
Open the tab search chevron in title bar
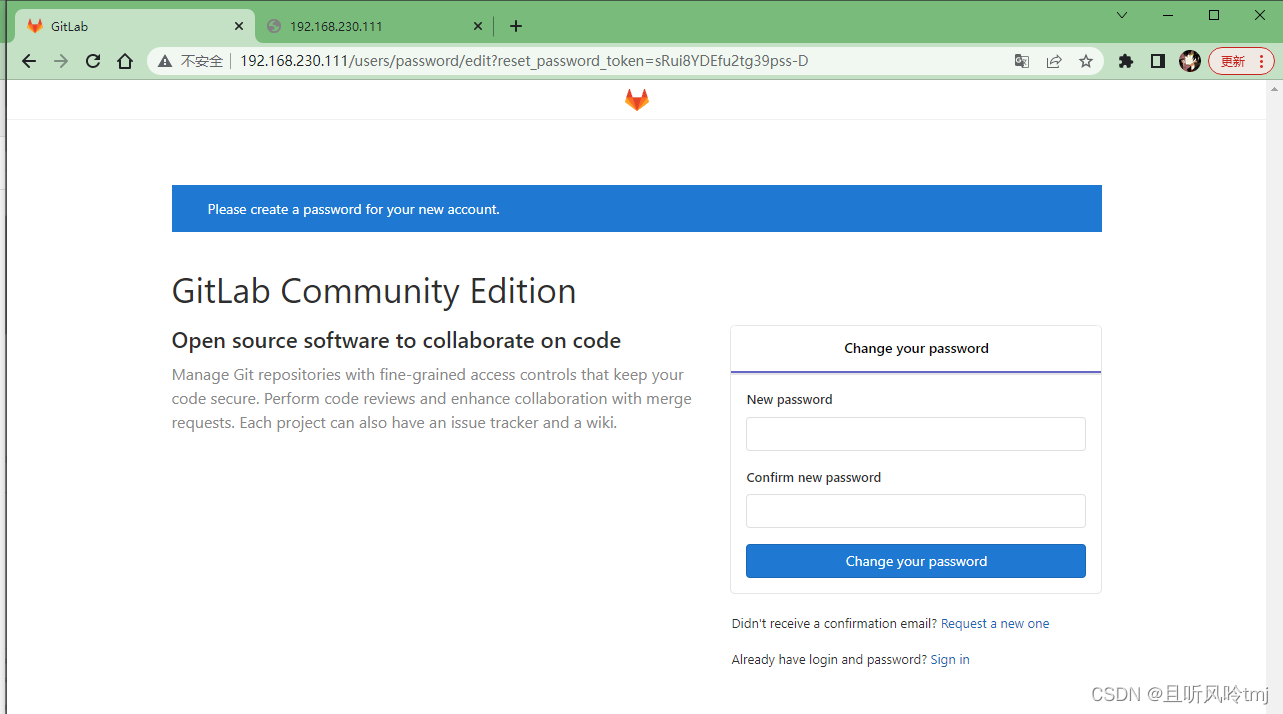click(1122, 15)
